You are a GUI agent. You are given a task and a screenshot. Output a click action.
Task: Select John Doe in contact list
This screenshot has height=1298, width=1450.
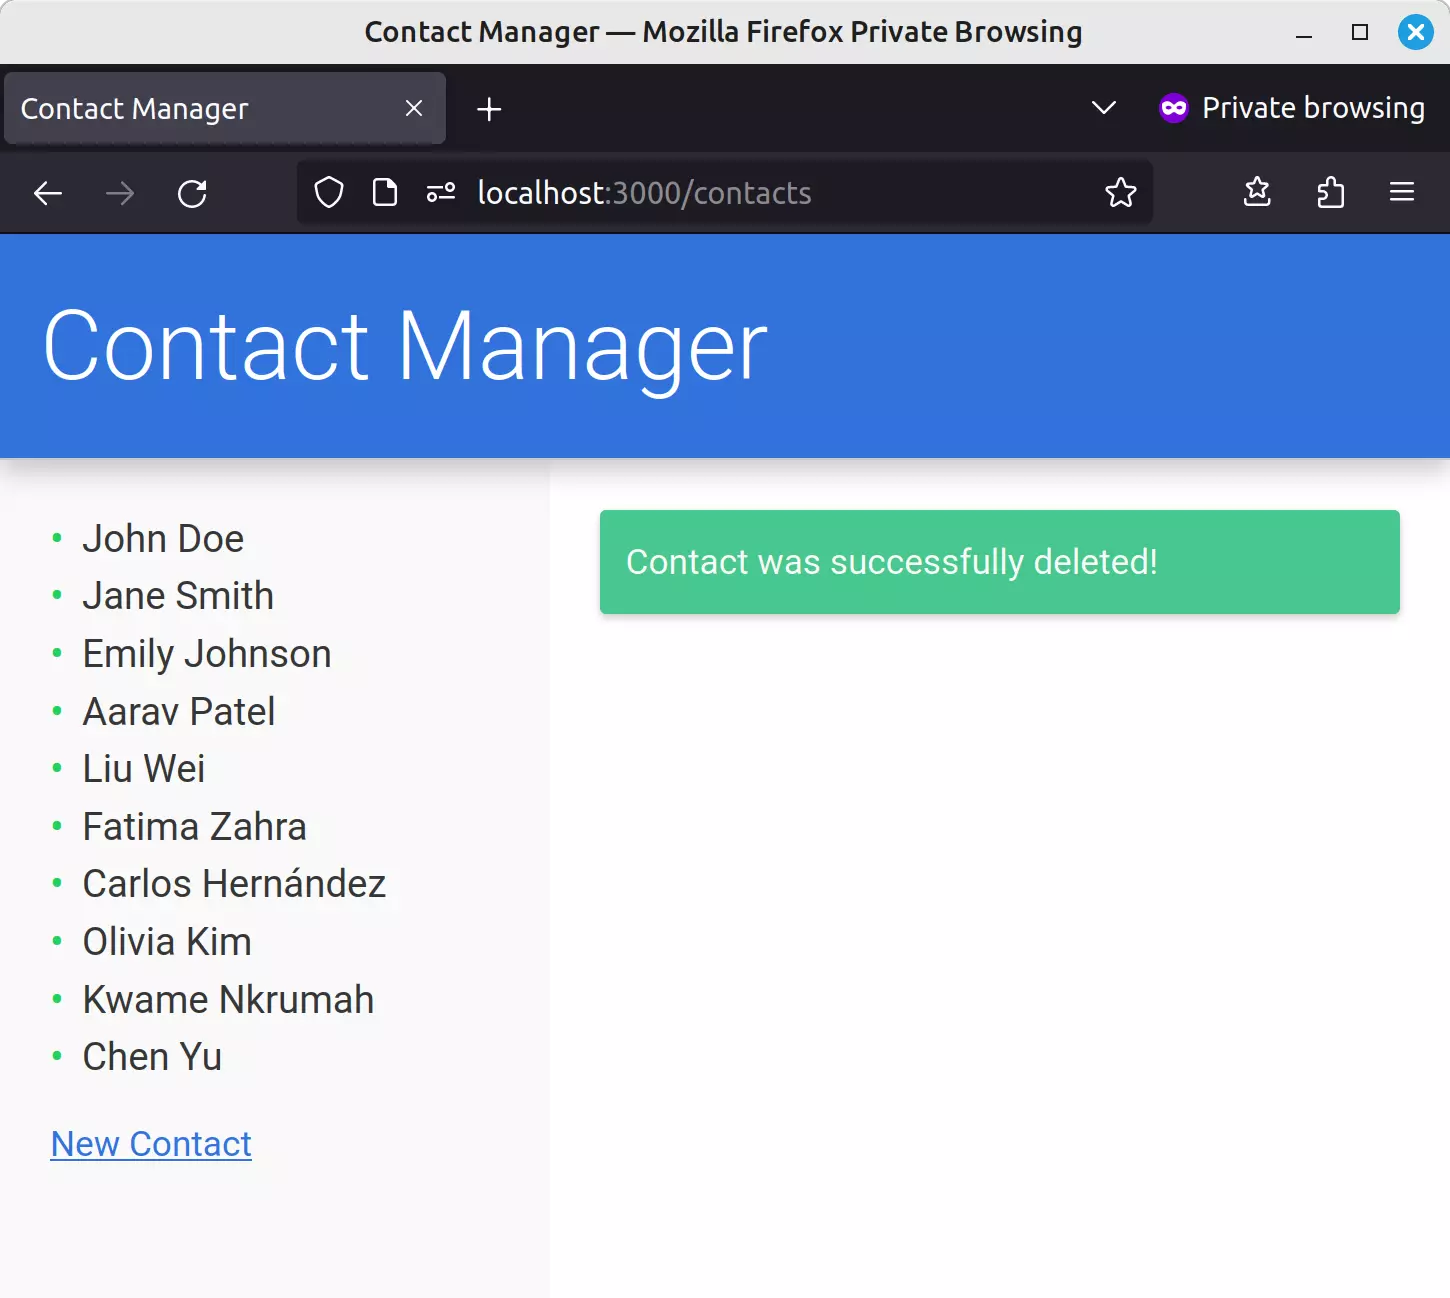pos(163,538)
